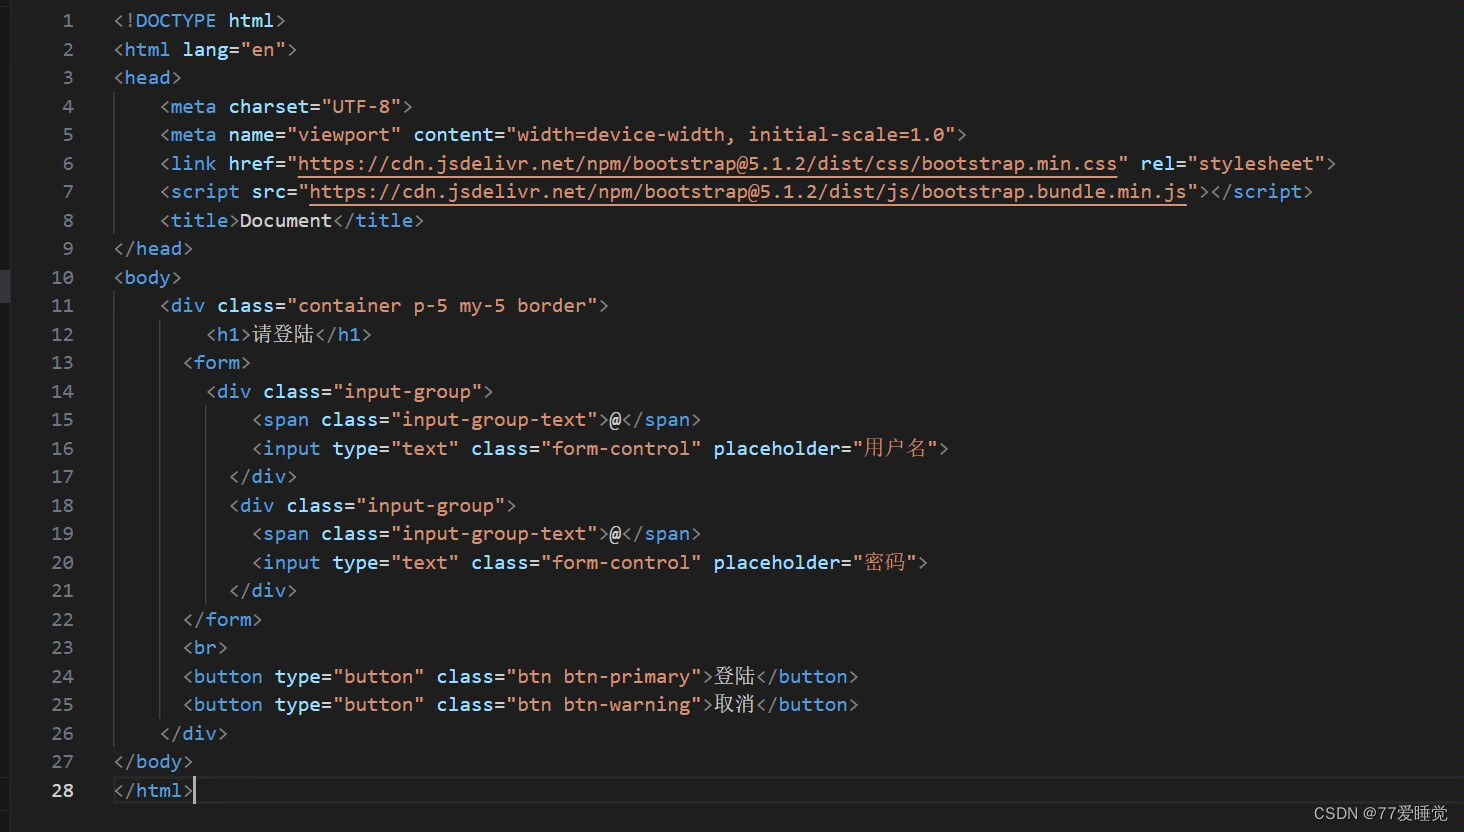
Task: Click the closing </div> on line 21
Action: coord(263,590)
